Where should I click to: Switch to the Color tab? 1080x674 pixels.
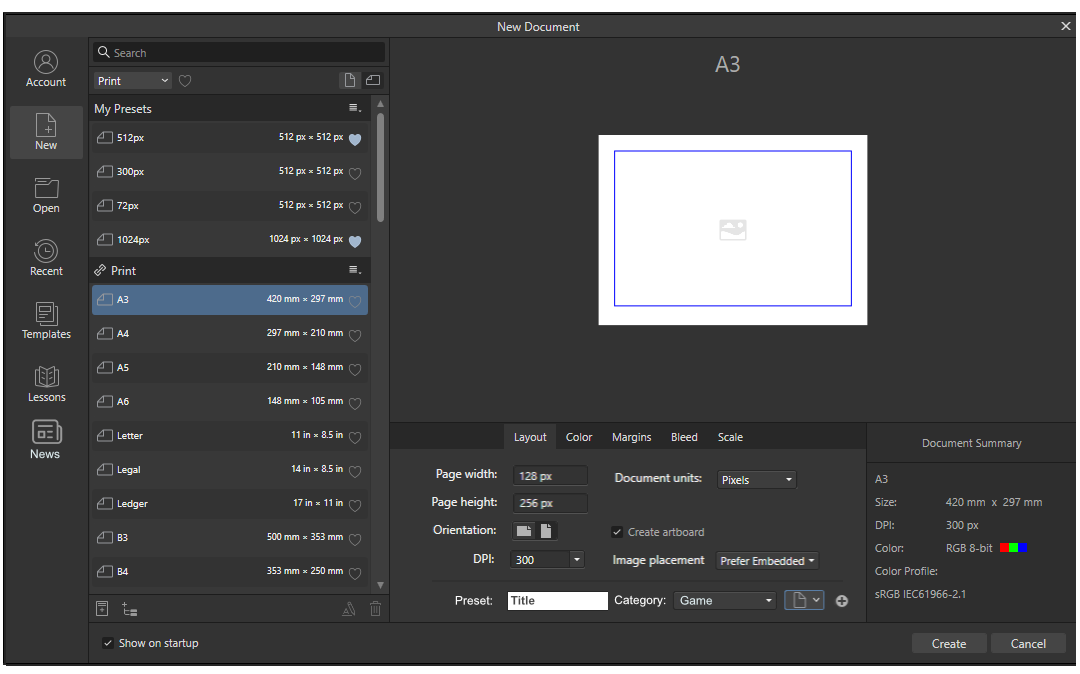click(579, 437)
